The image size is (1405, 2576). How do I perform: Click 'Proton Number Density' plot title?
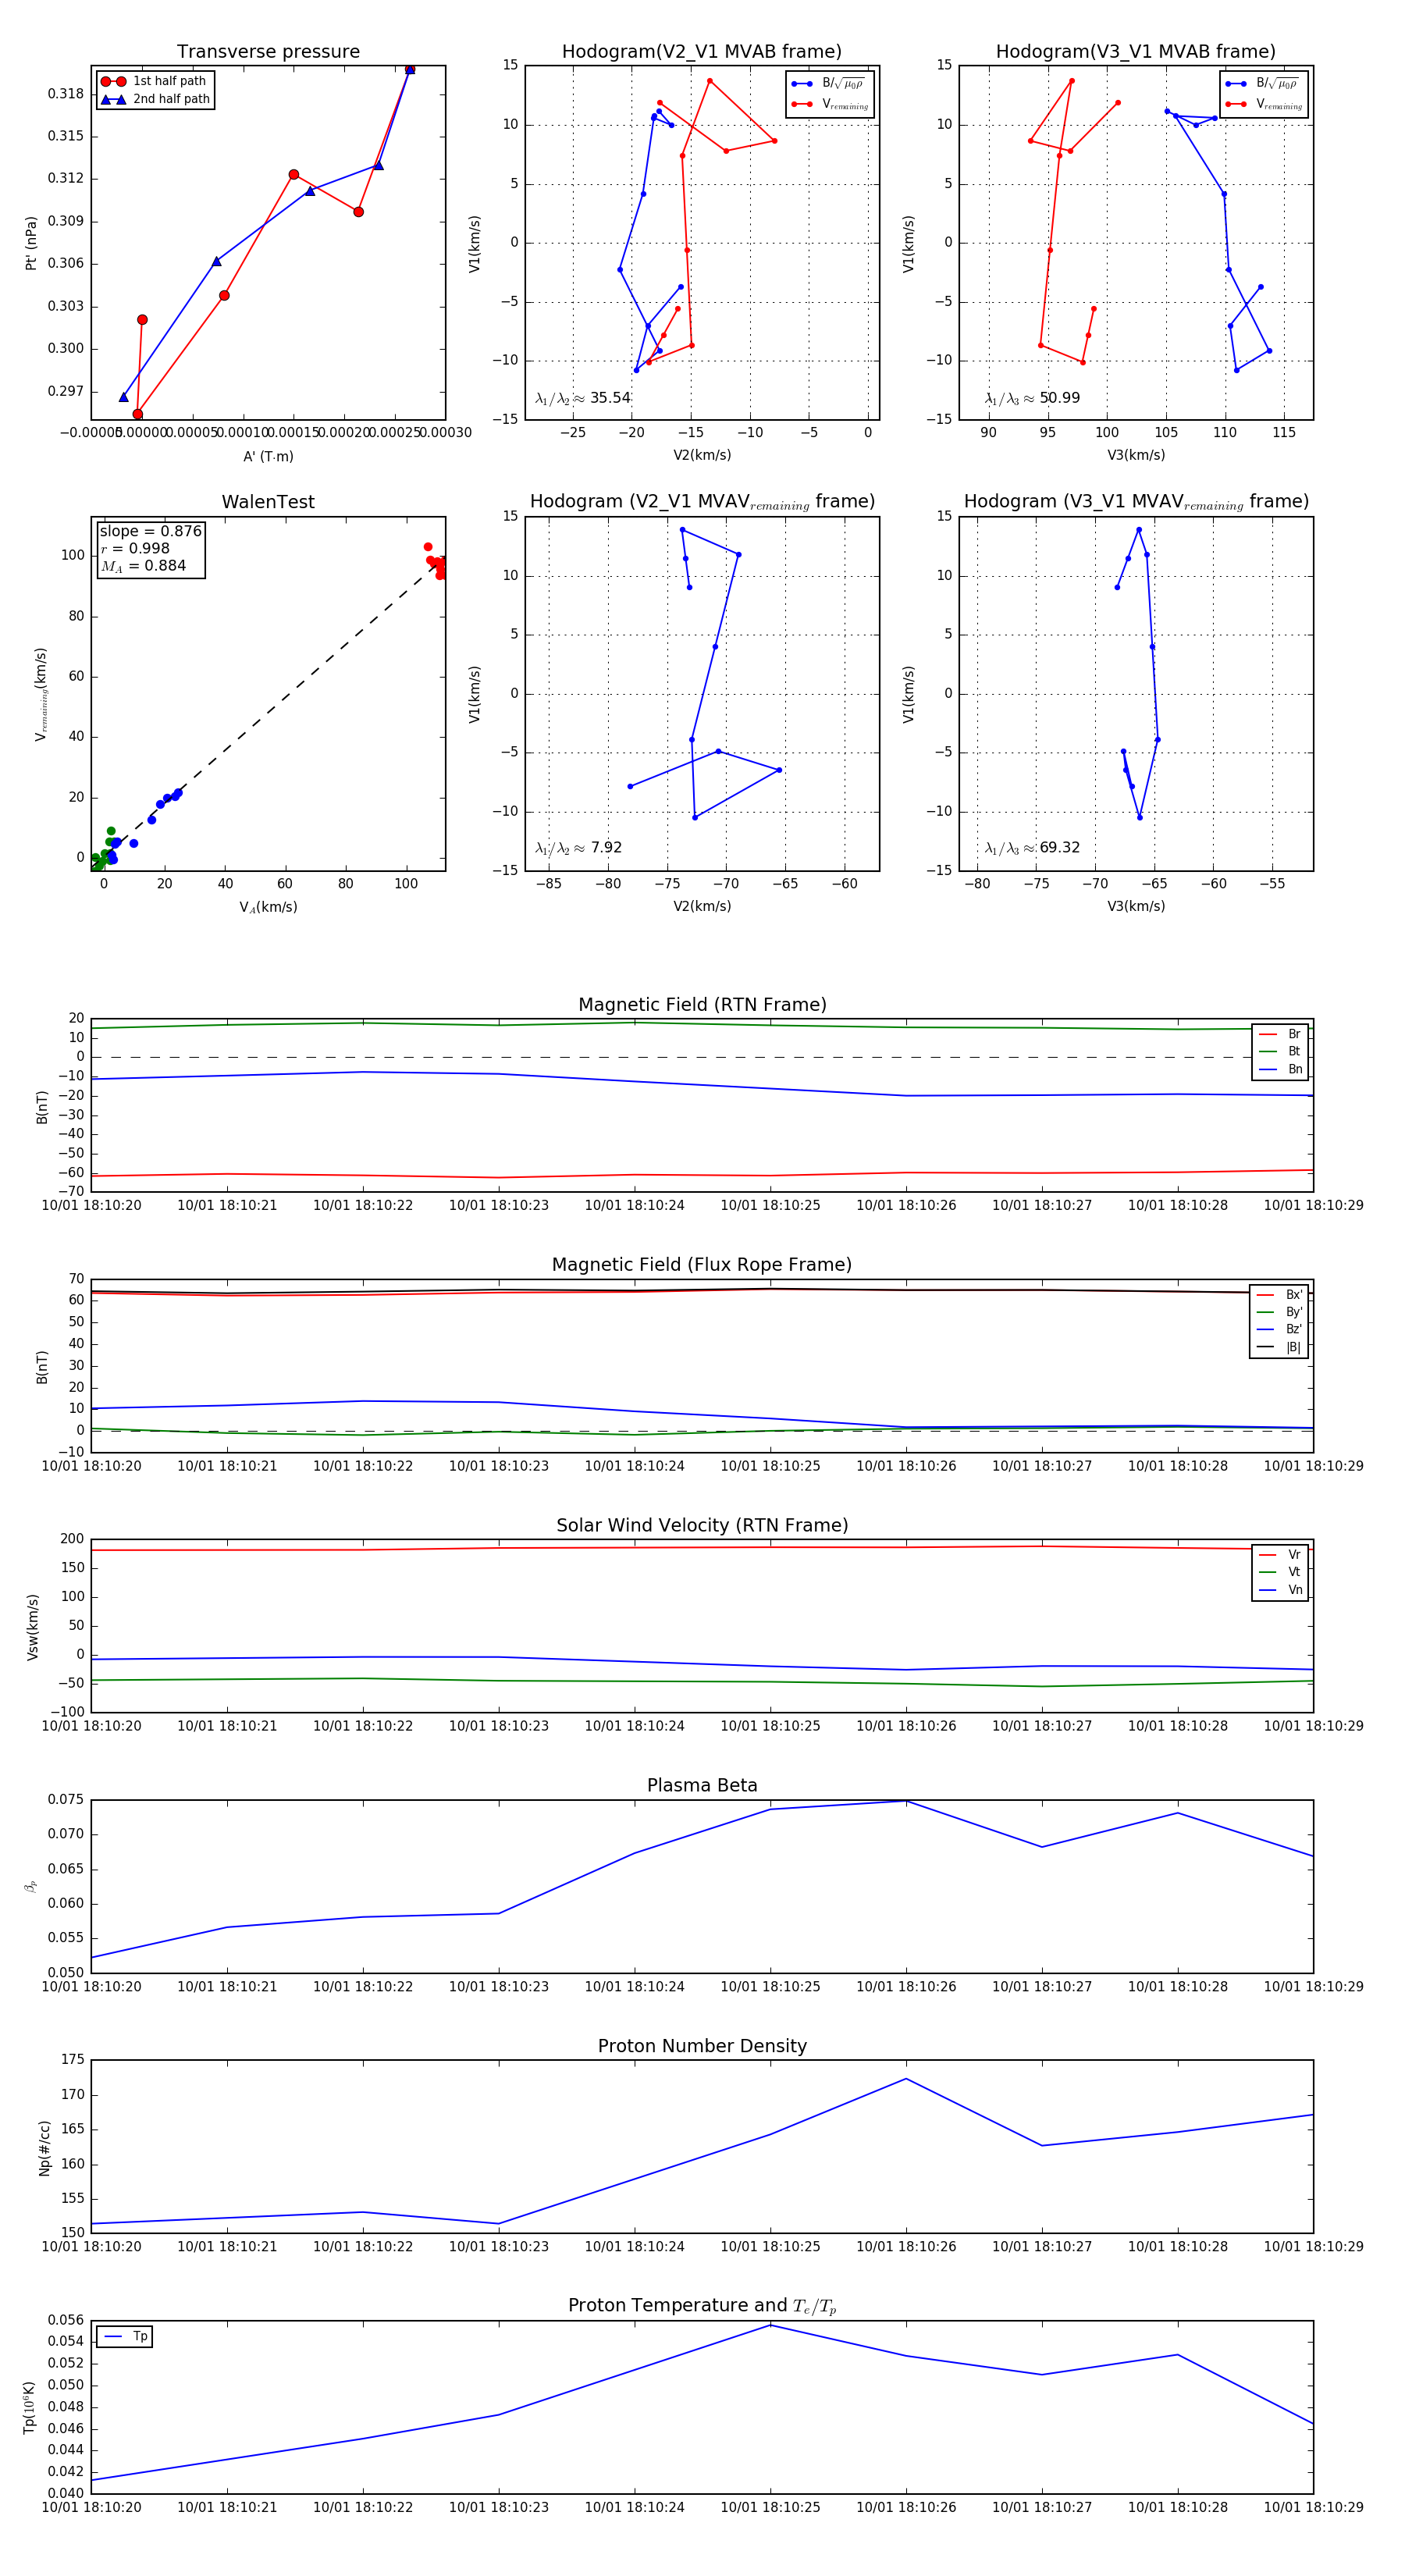coord(702,2046)
